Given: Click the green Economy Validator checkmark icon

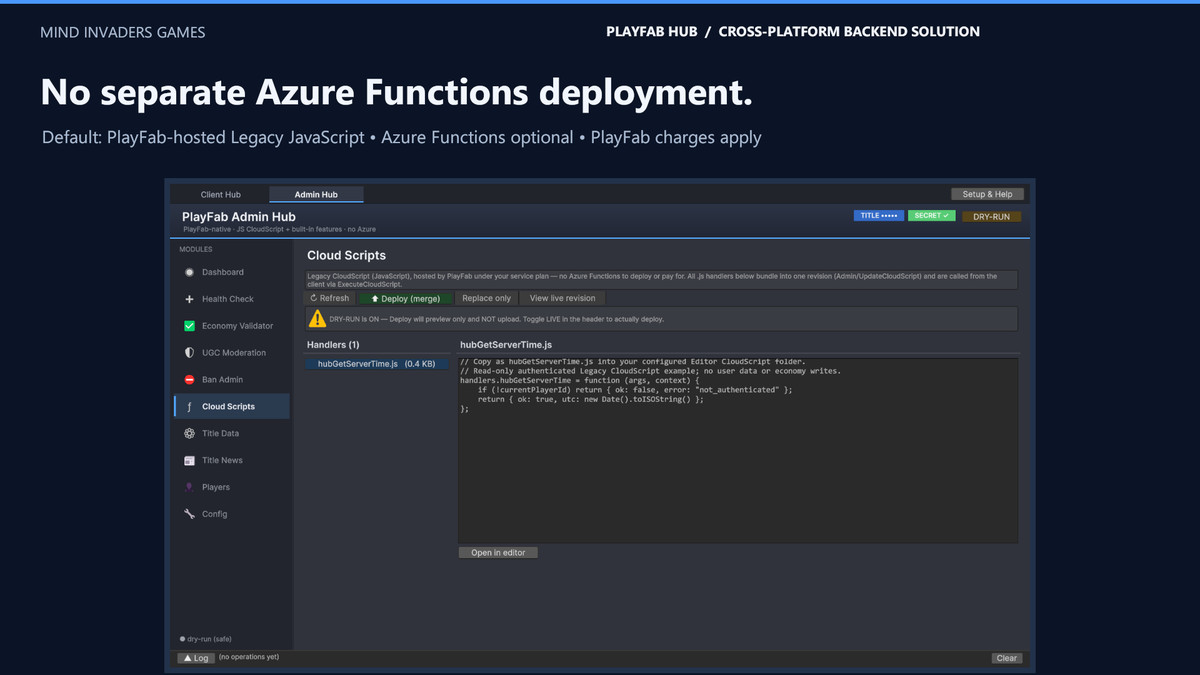Looking at the screenshot, I should 190,326.
